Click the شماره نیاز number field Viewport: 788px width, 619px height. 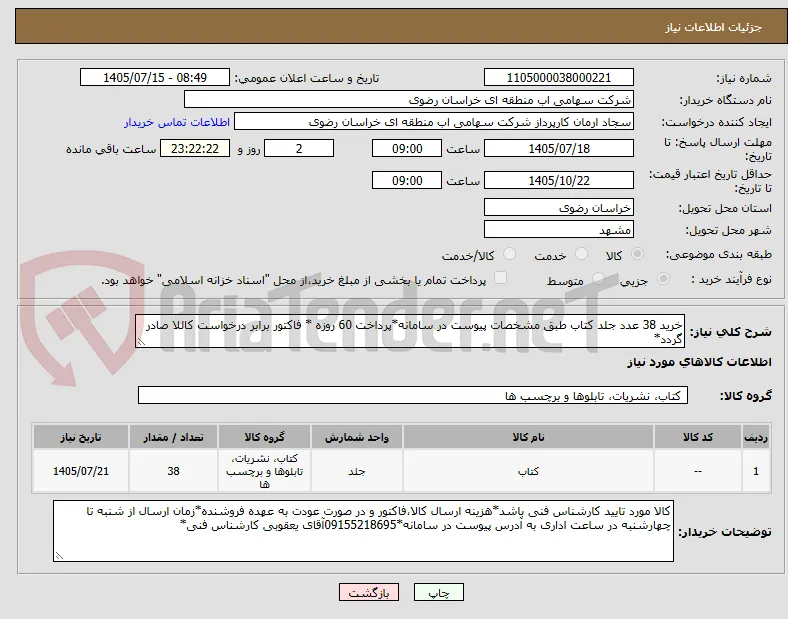559,78
